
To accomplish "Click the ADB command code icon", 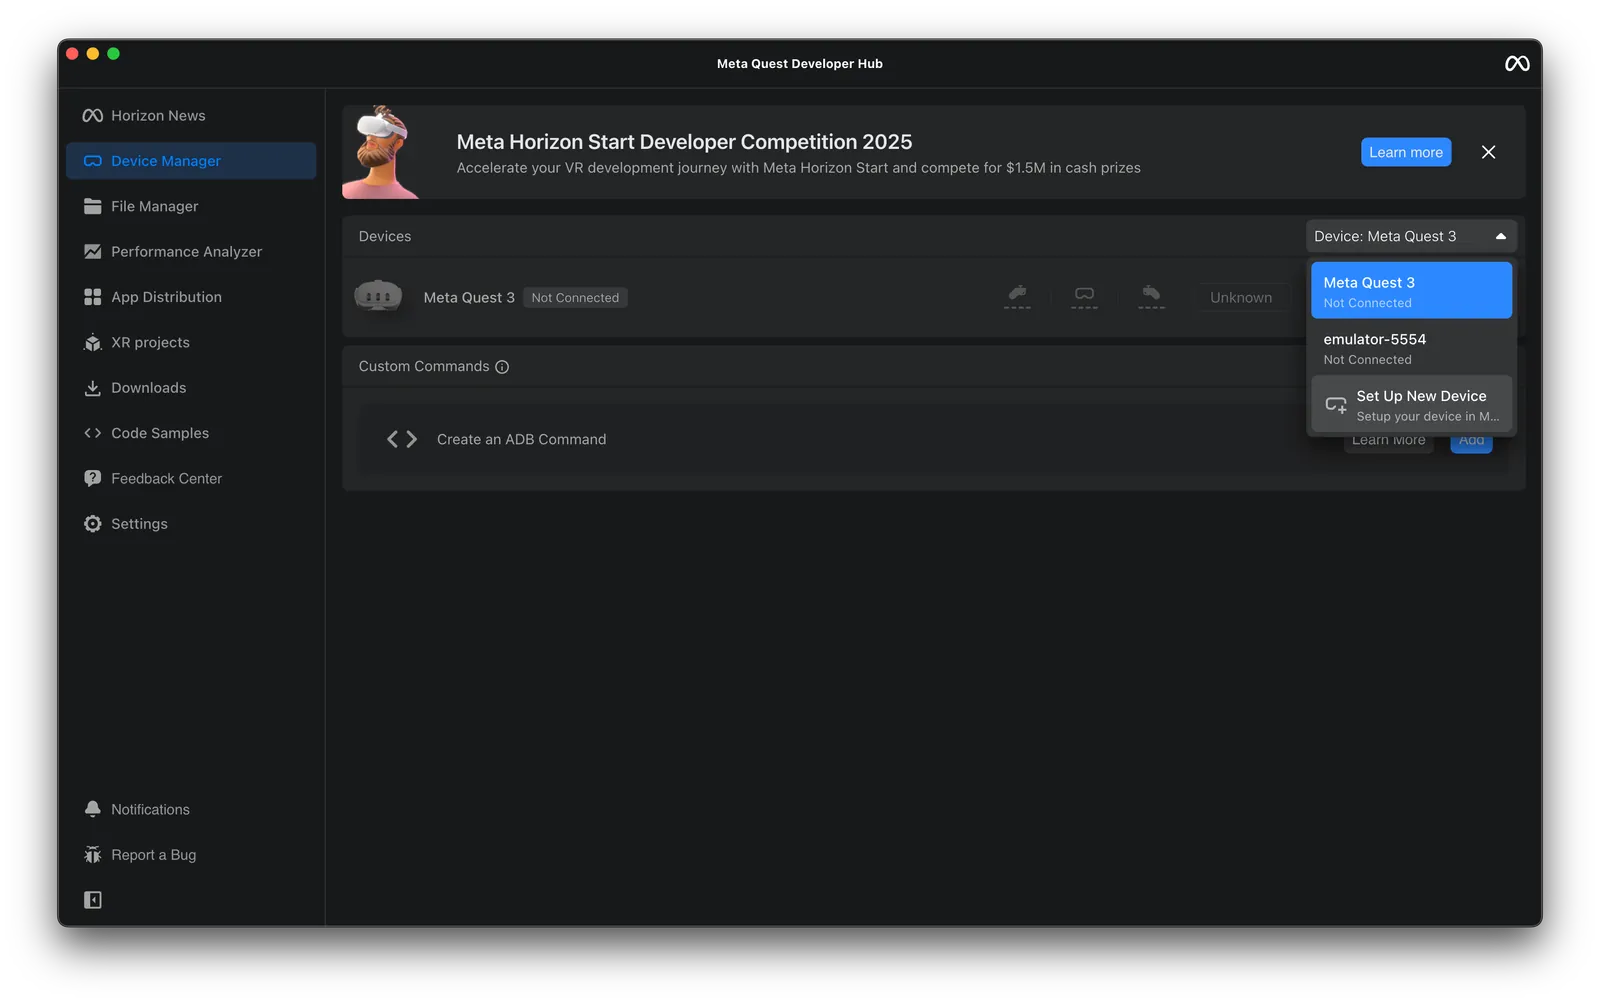I will 402,439.
